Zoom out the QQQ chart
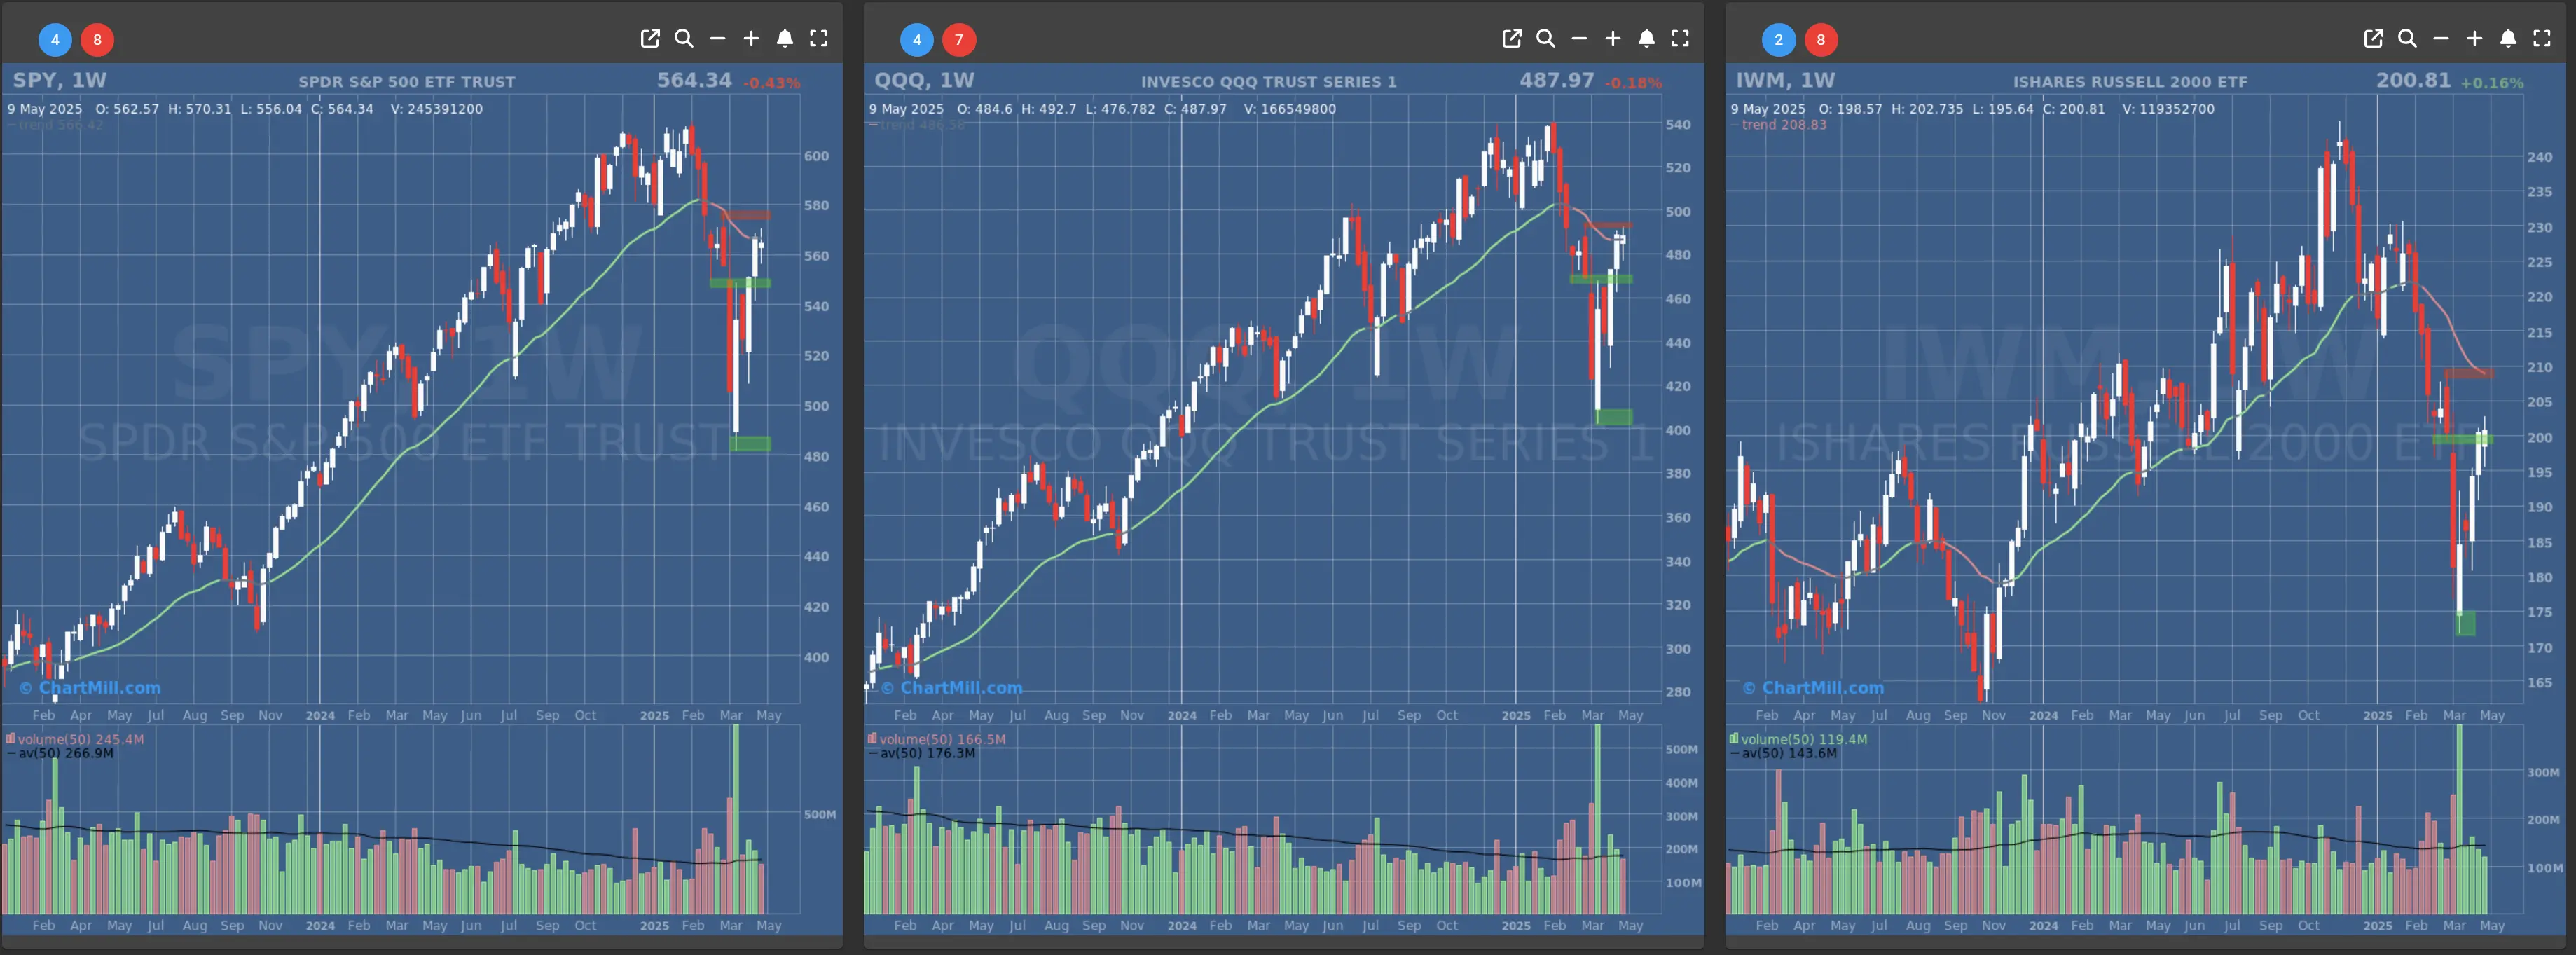Viewport: 2576px width, 955px height. (x=1580, y=38)
